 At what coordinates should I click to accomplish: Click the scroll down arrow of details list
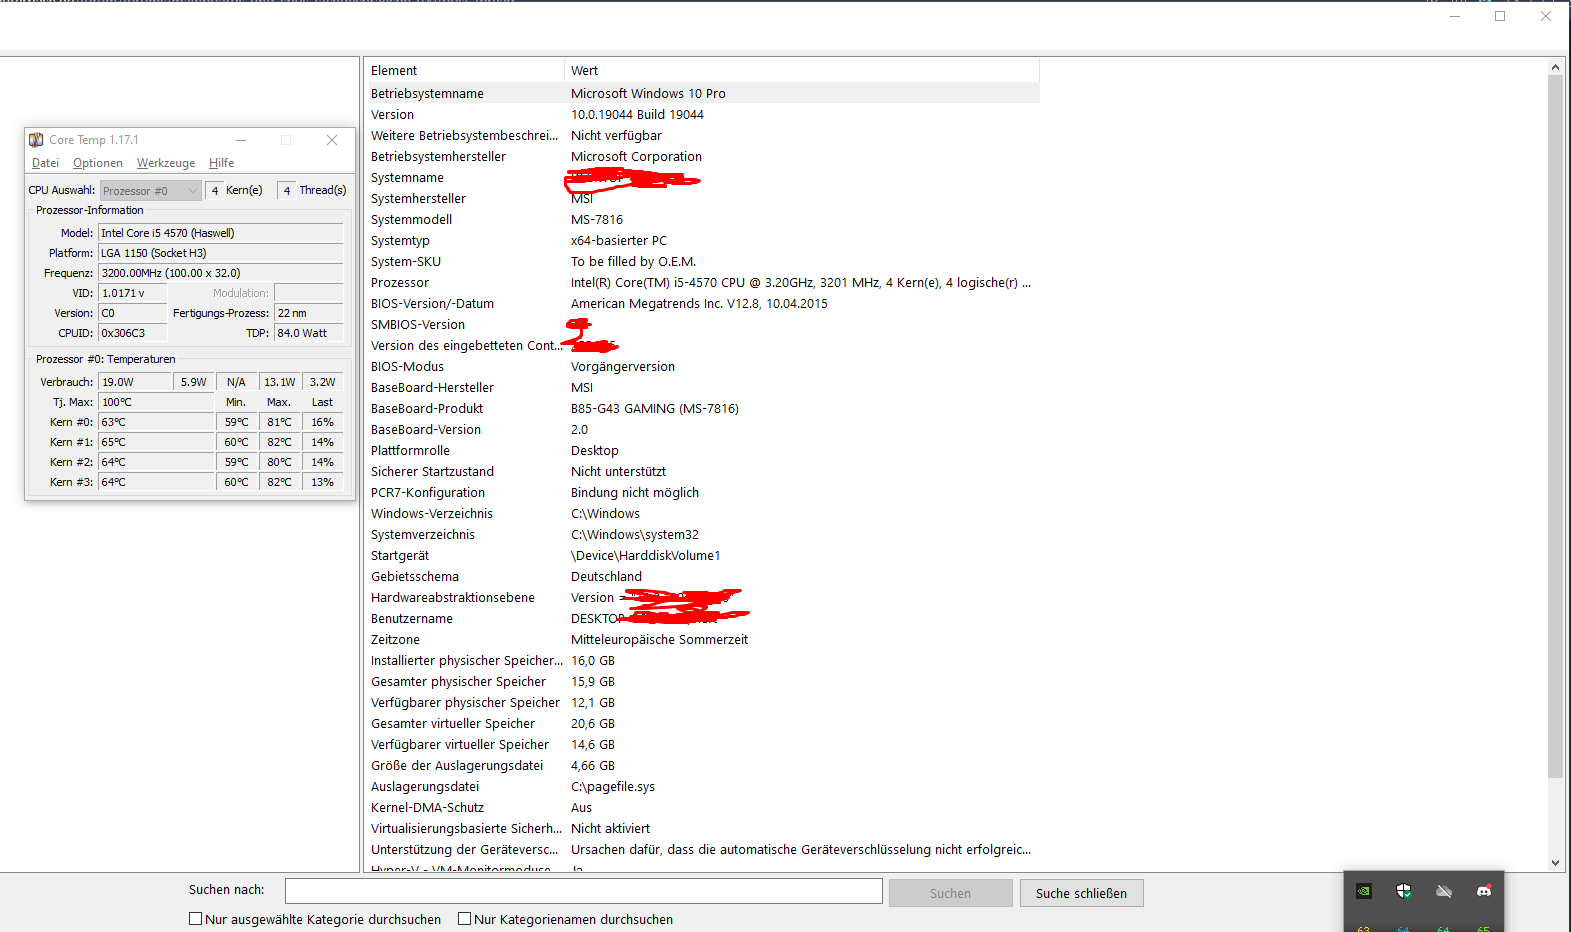click(1555, 862)
